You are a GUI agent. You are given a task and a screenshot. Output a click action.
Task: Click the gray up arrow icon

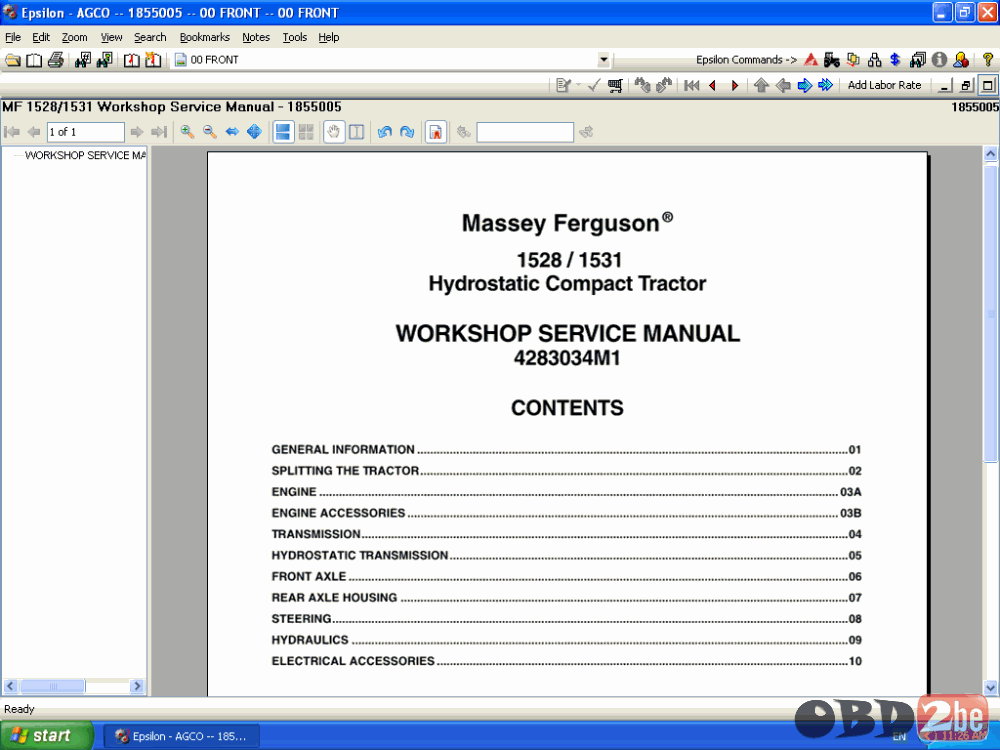pos(761,85)
